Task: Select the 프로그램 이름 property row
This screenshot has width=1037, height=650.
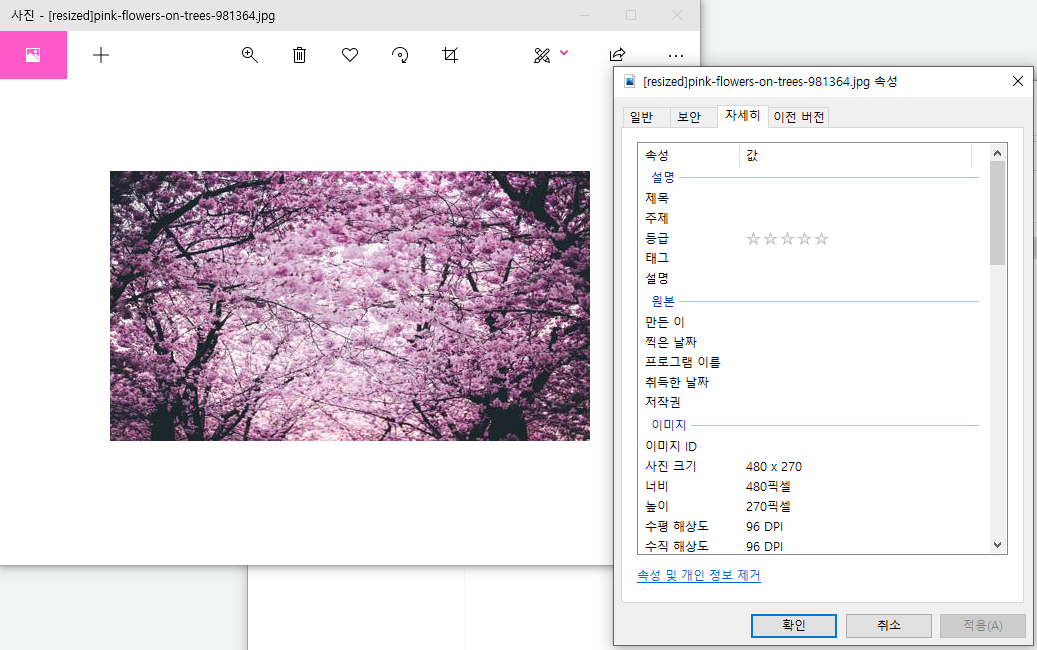Action: coord(812,362)
